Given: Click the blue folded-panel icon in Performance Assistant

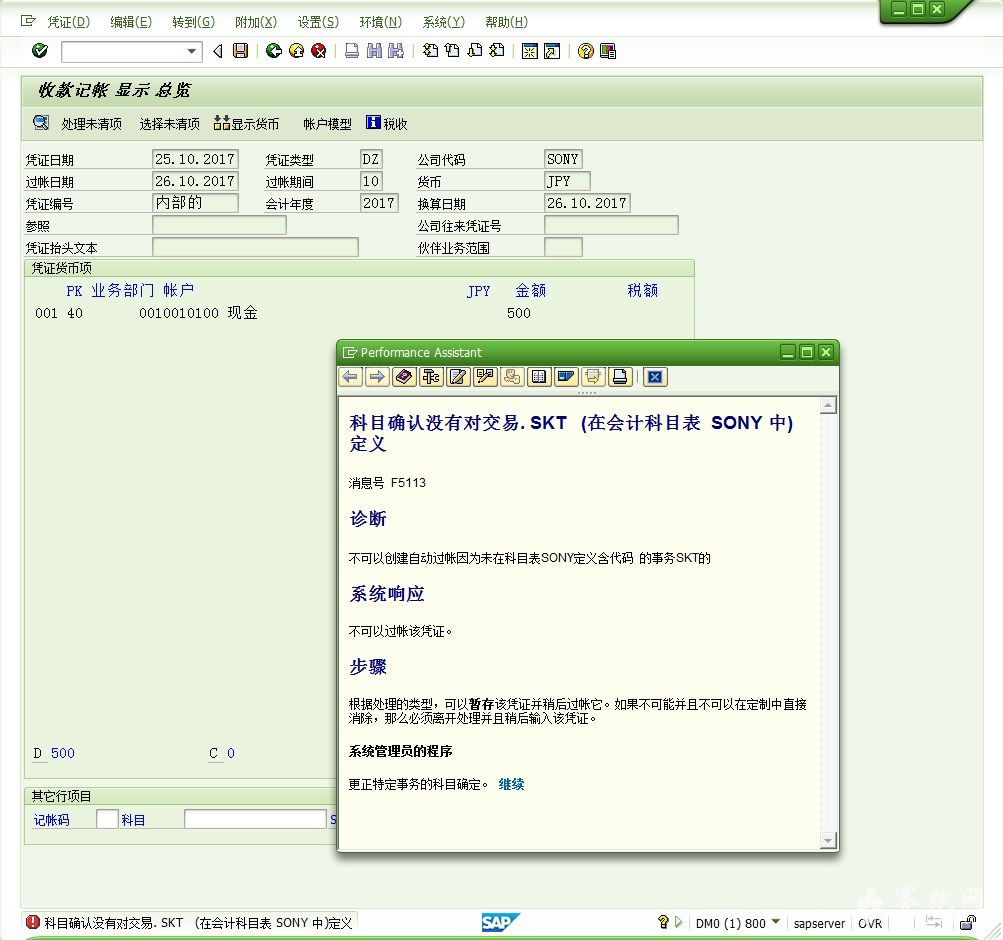Looking at the screenshot, I should [x=565, y=377].
